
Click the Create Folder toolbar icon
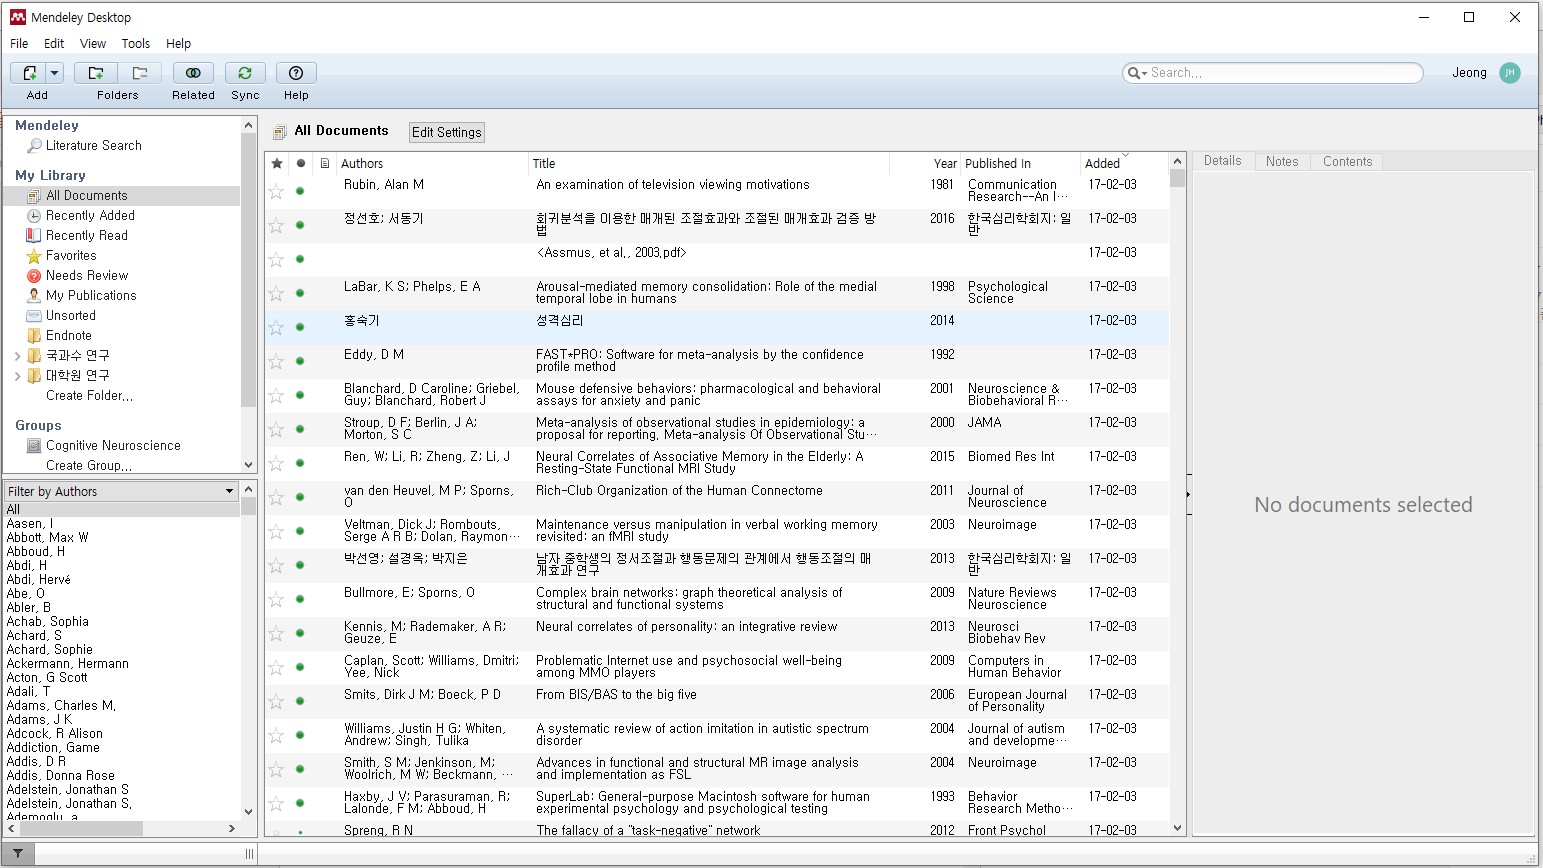[x=96, y=73]
